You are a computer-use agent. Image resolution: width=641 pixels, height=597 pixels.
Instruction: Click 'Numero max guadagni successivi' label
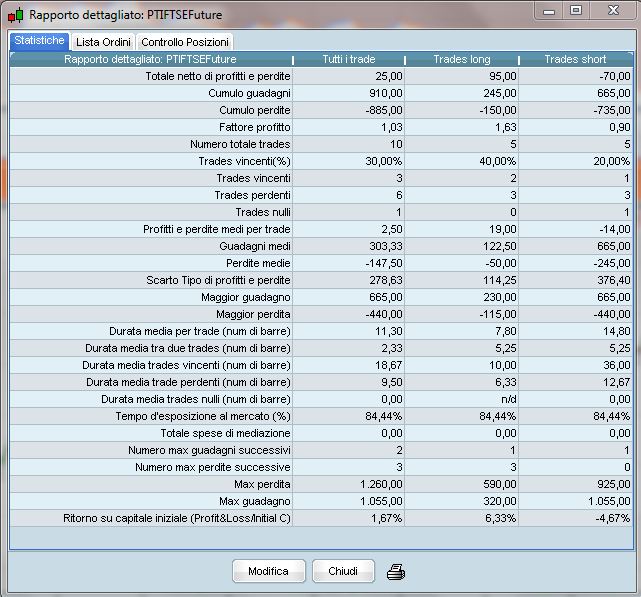coord(209,450)
